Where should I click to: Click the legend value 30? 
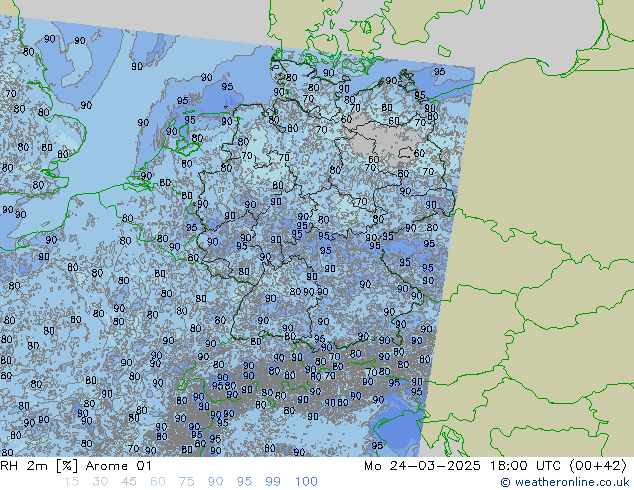pyautogui.click(x=100, y=482)
